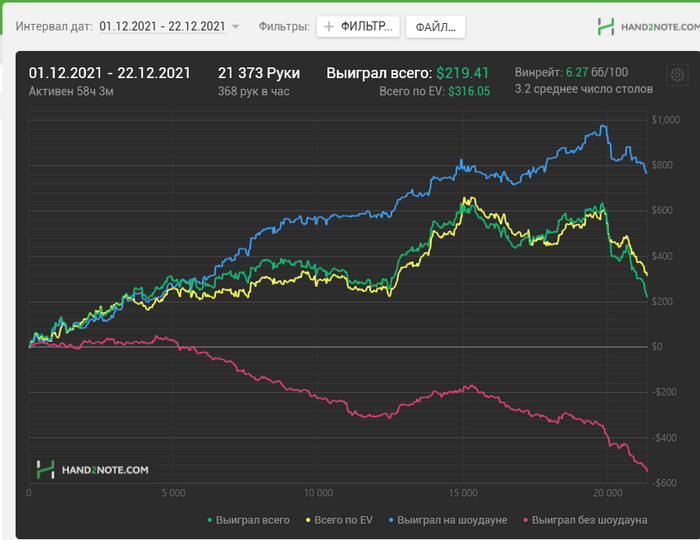The width and height of the screenshot is (700, 540).
Task: Click the 368 рук в час text
Action: click(x=254, y=91)
